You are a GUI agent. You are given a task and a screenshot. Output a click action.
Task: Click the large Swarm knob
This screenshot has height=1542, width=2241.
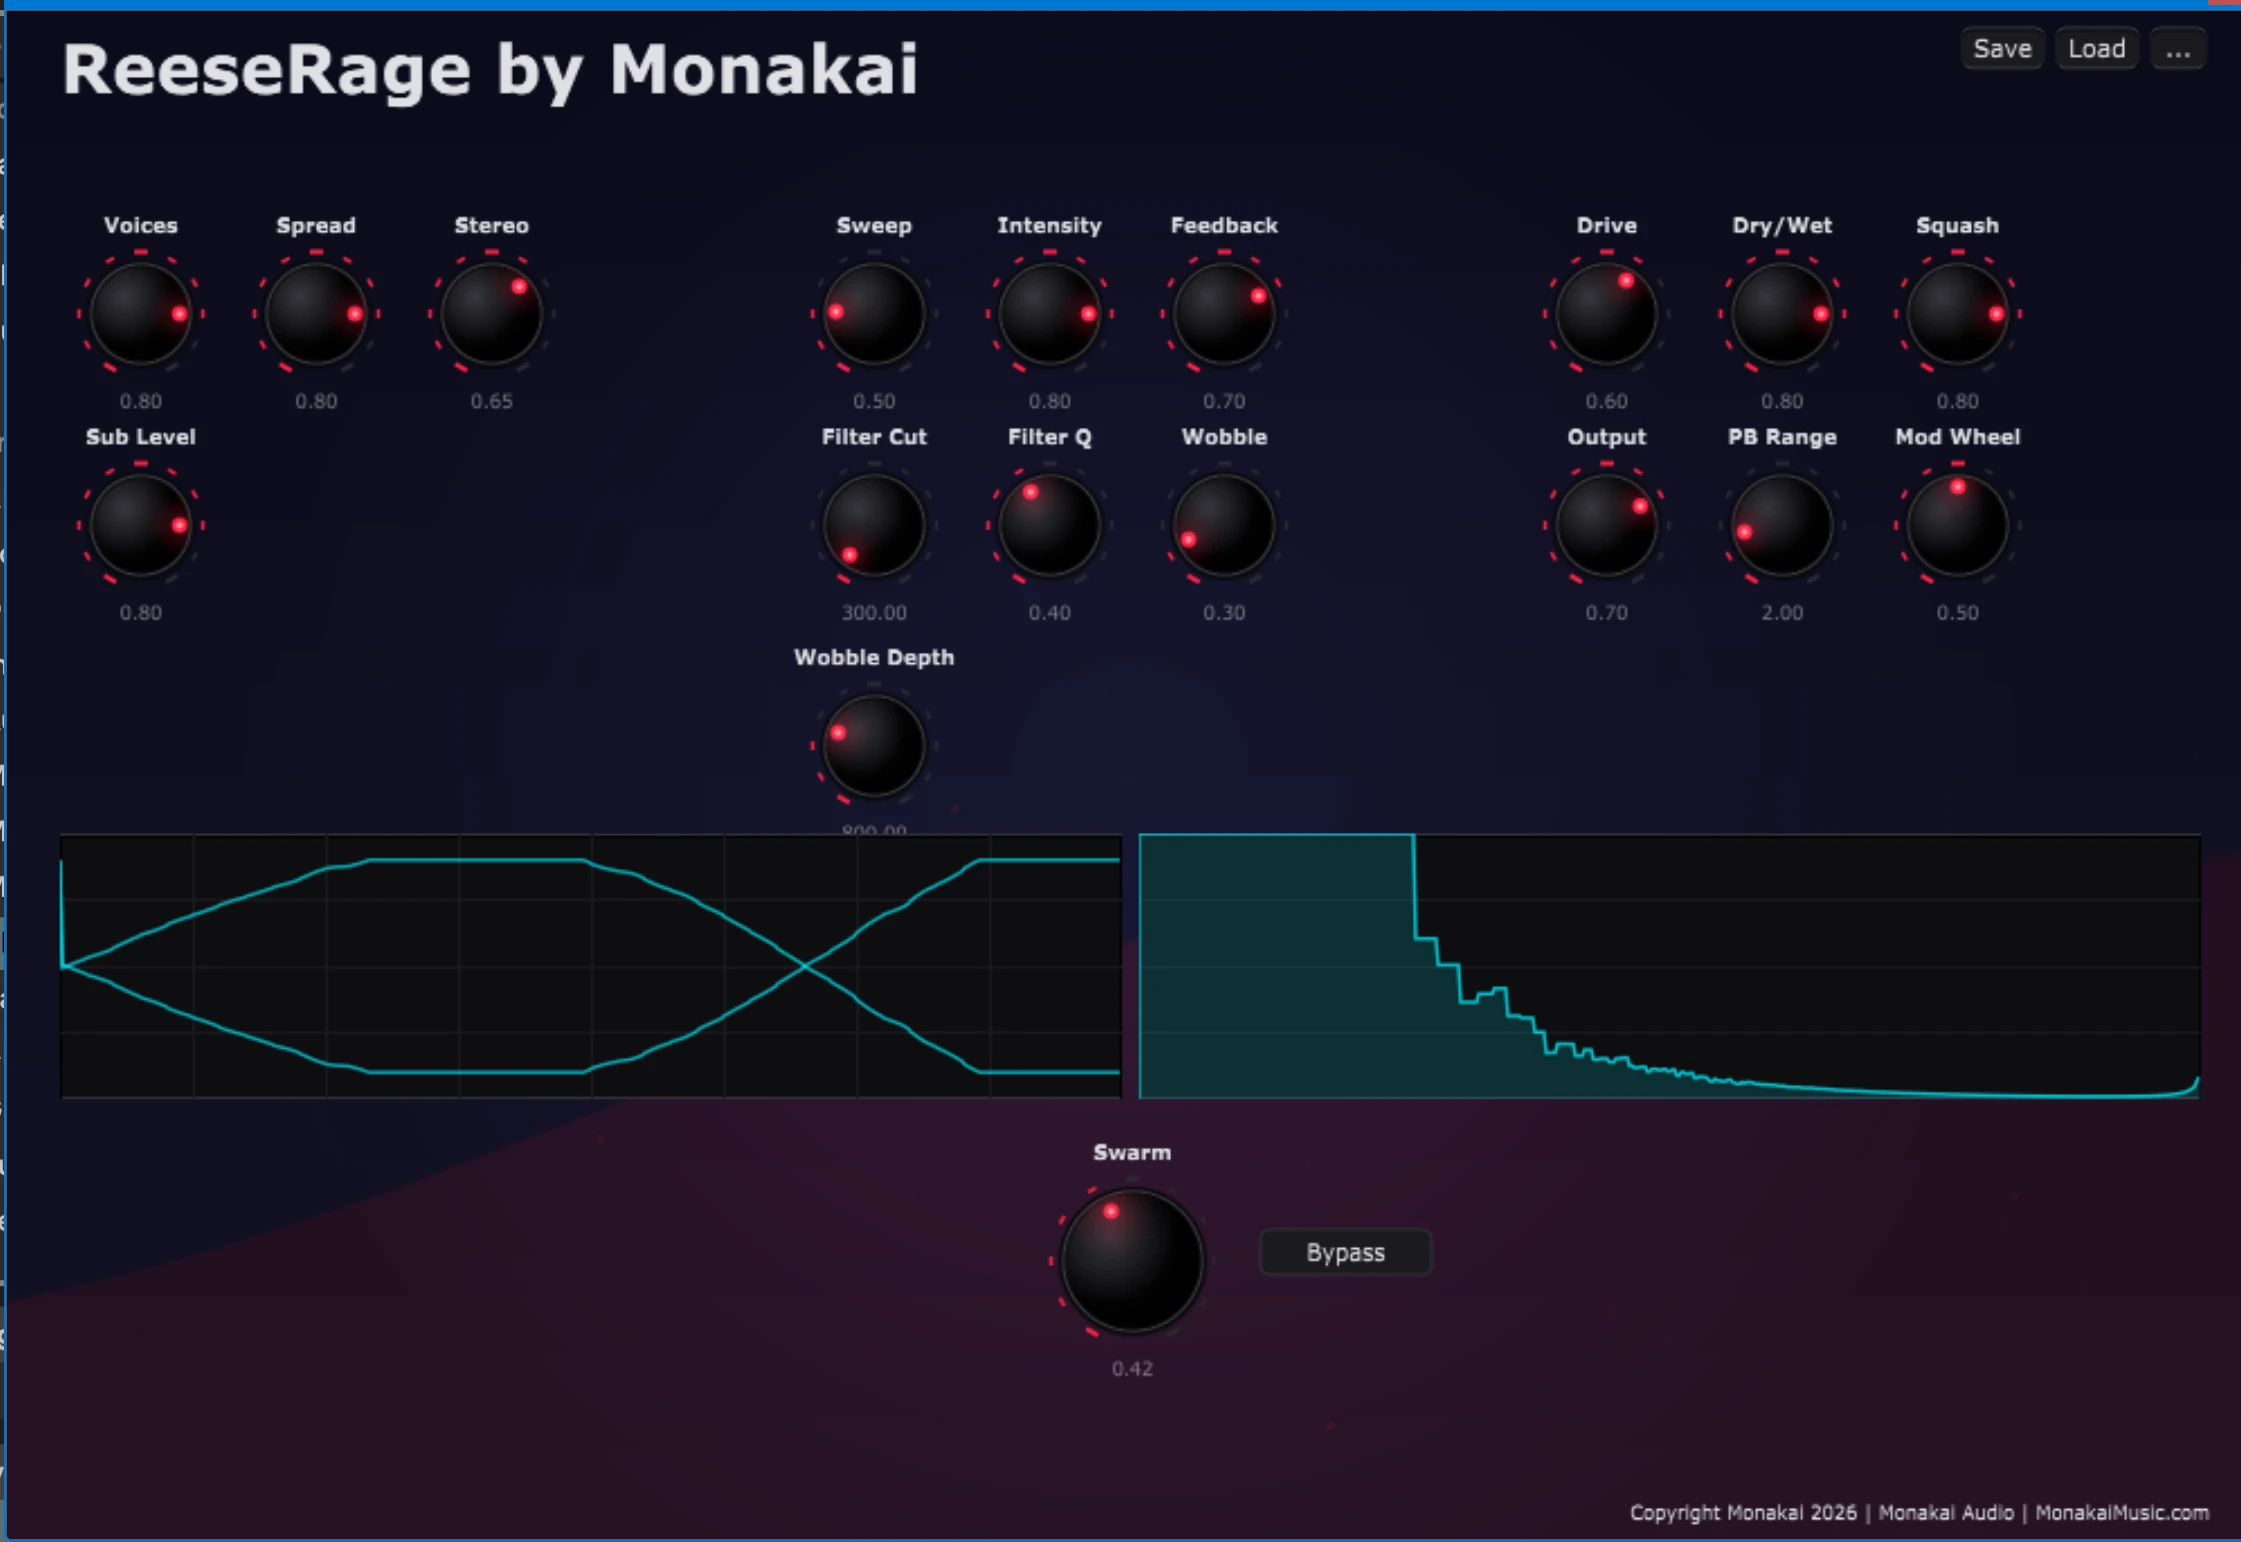point(1132,1260)
